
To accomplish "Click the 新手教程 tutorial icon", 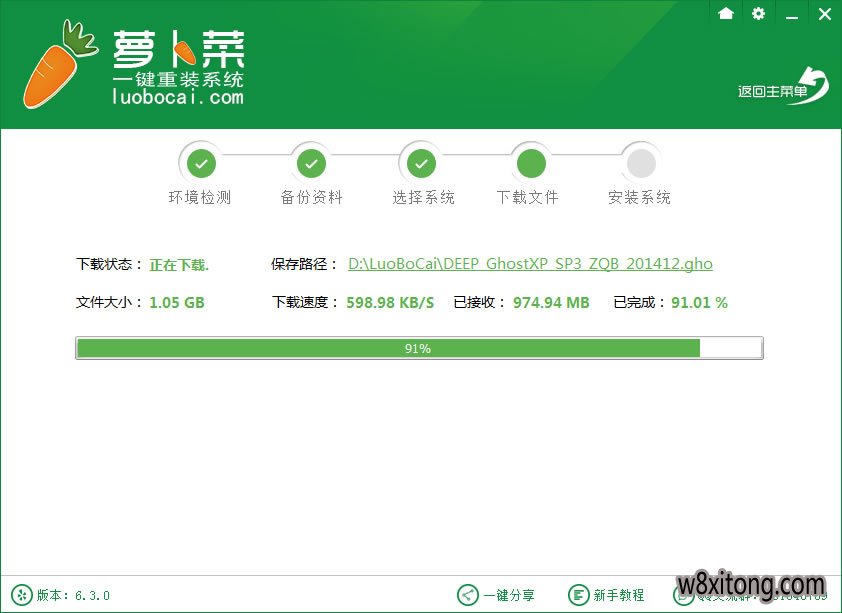I will (578, 594).
